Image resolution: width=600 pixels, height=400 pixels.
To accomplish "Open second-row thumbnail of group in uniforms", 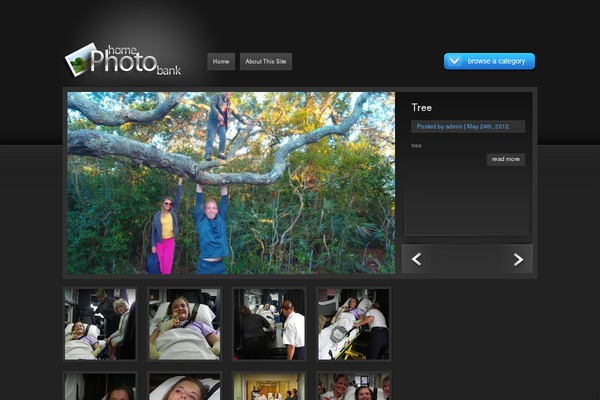I will click(x=354, y=386).
